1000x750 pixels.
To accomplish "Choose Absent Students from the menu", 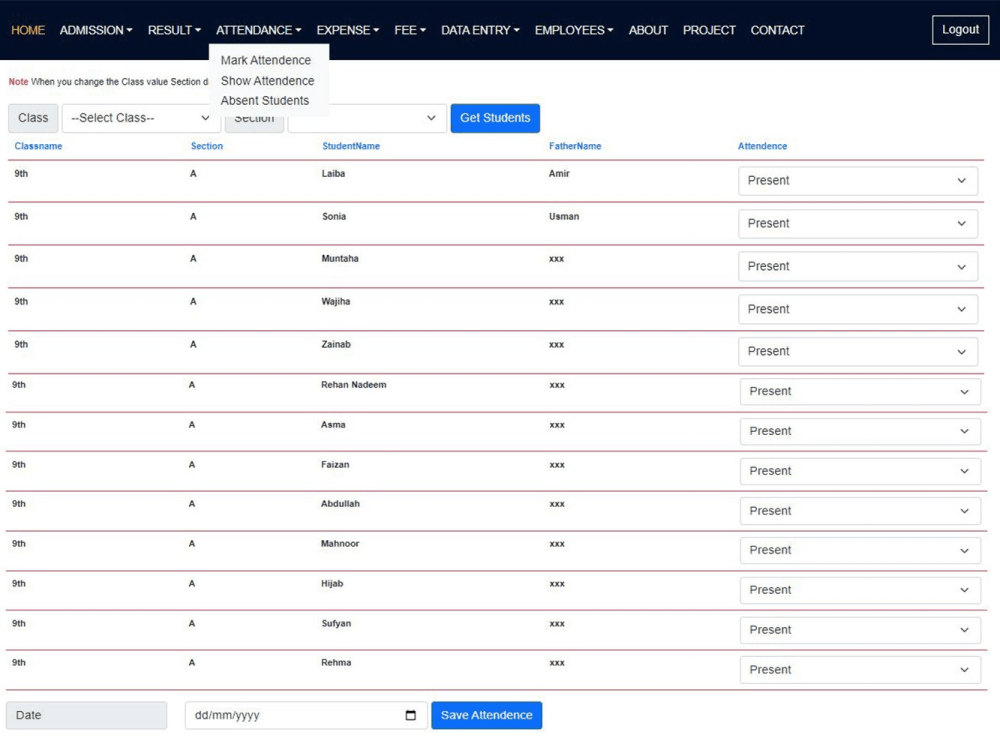I will tap(265, 100).
